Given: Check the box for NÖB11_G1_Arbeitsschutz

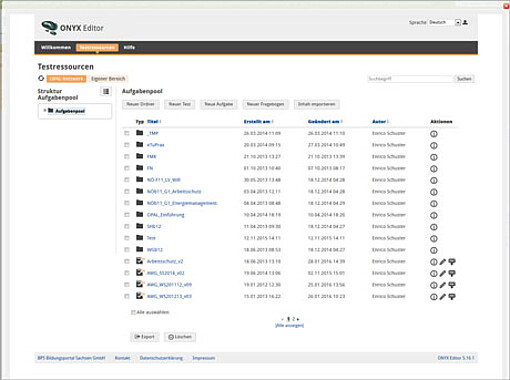Looking at the screenshot, I should (127, 192).
